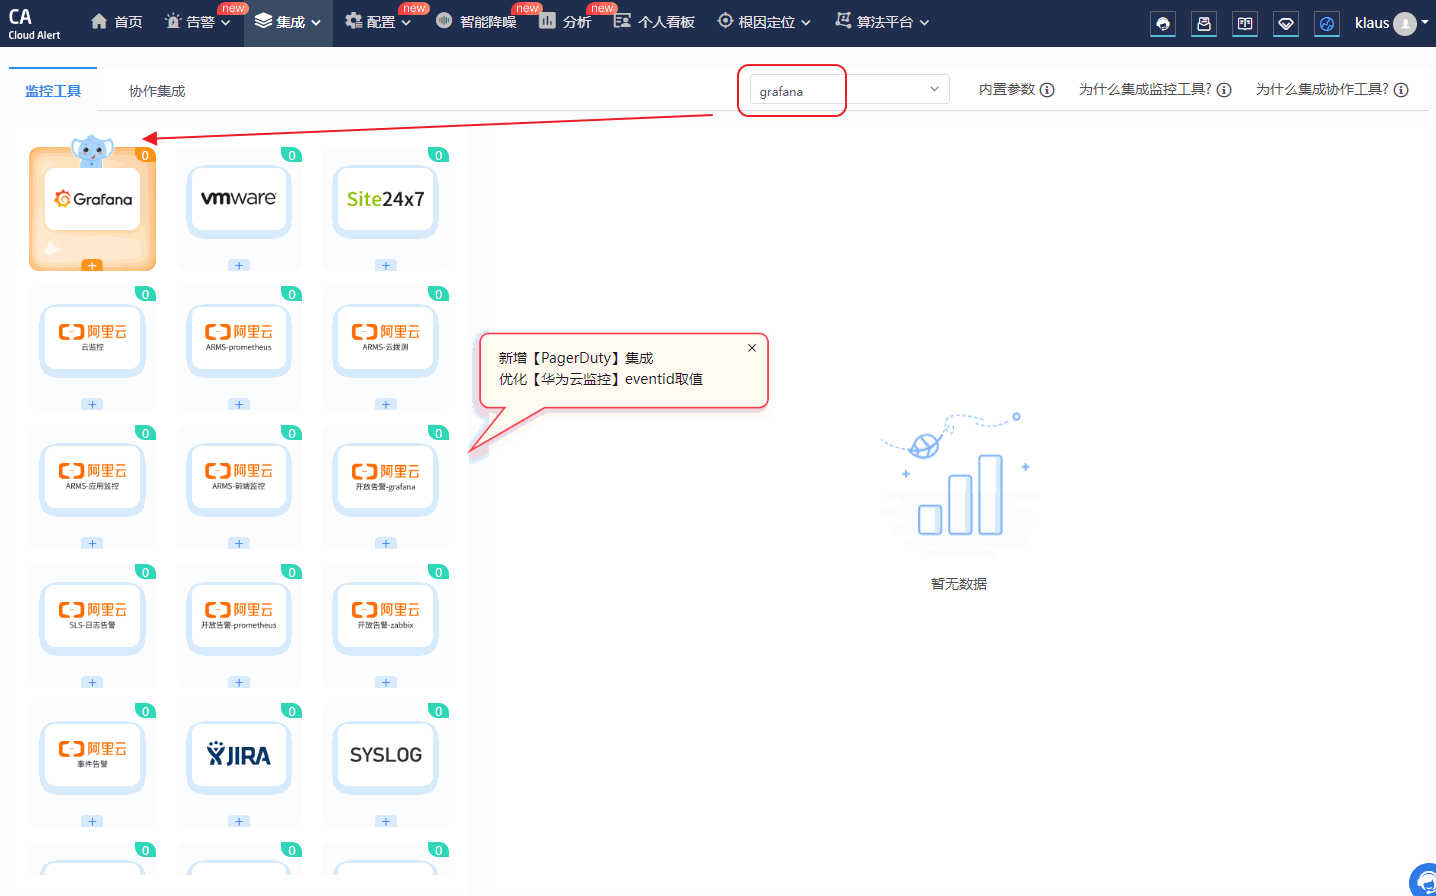The image size is (1436, 896).
Task: Click plus under ARMS-前端监控 card
Action: (239, 544)
